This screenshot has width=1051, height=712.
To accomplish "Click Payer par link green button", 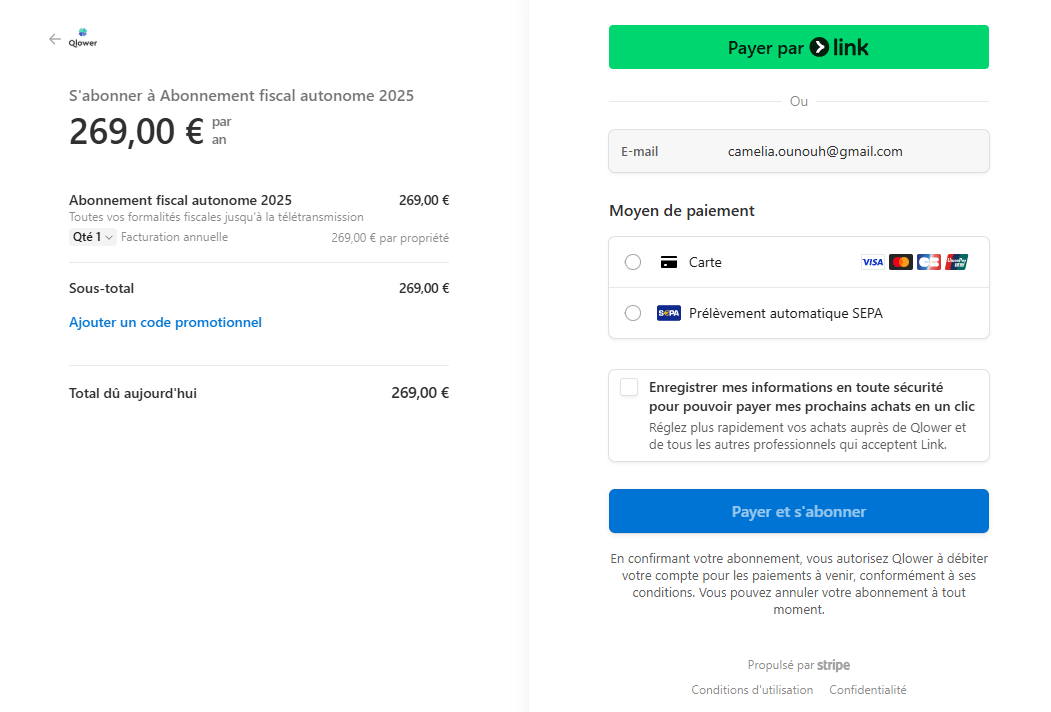I will pos(798,47).
